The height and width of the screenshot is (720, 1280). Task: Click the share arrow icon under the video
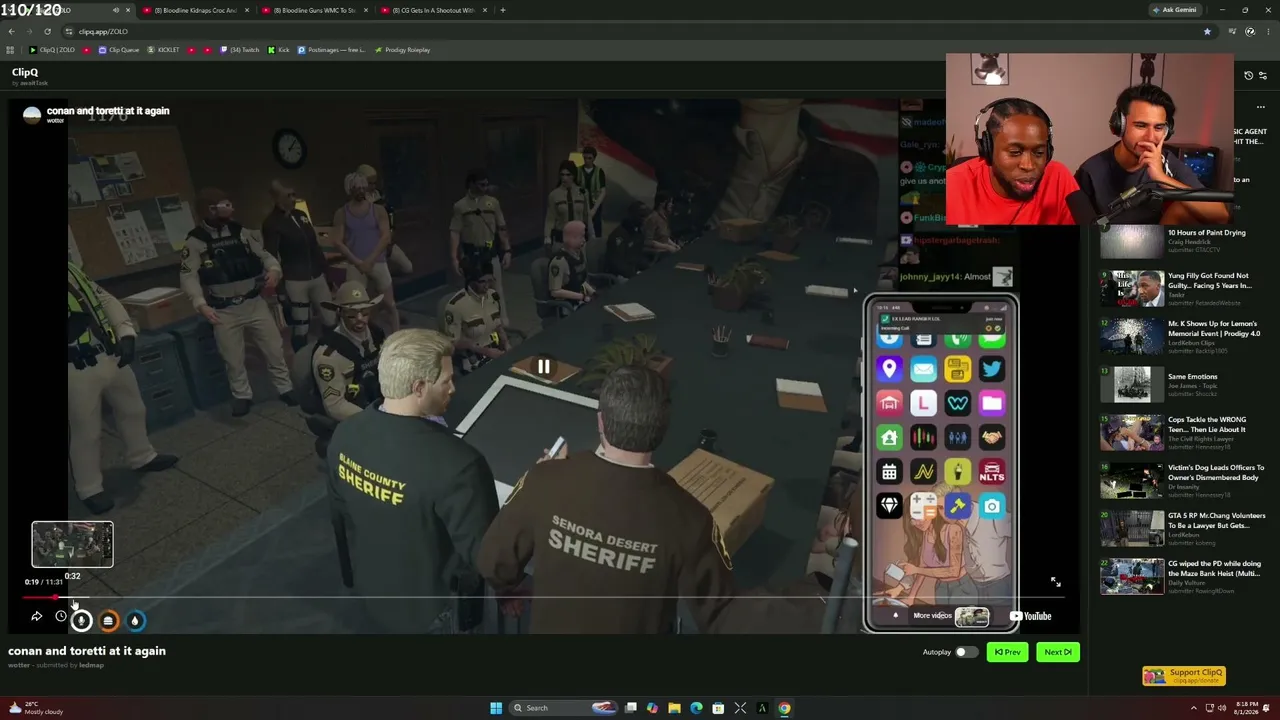point(36,617)
